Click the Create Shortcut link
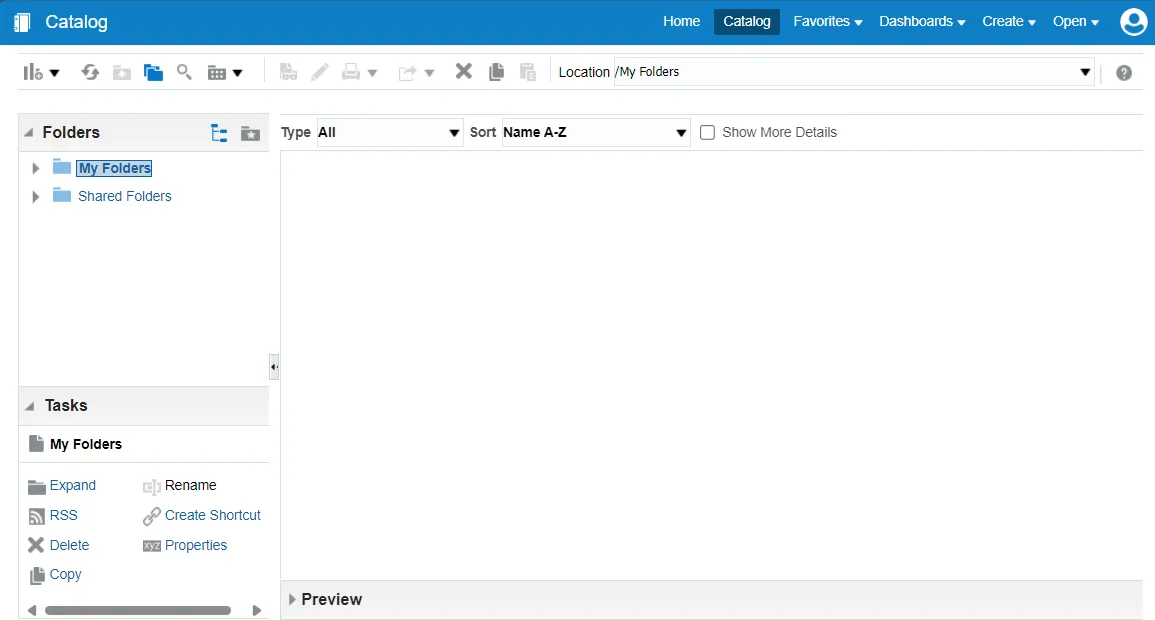This screenshot has height=620, width=1155. (x=212, y=515)
